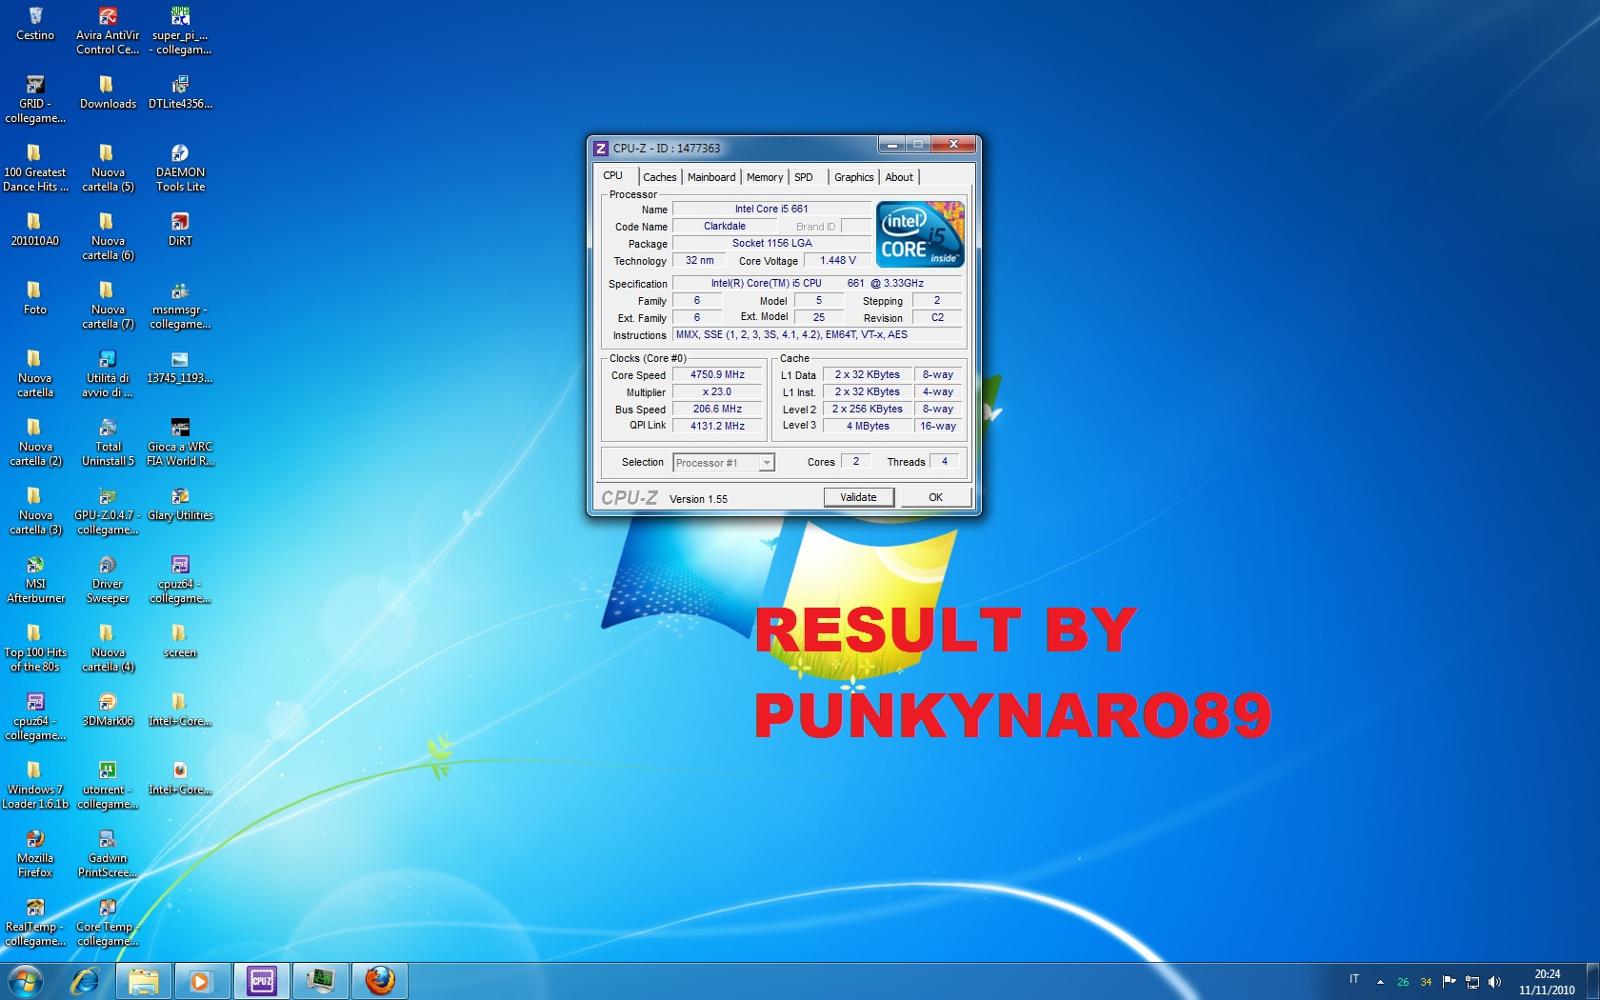Click the Clarkdale code name field
Screen dimensions: 1600x1000
click(x=724, y=226)
